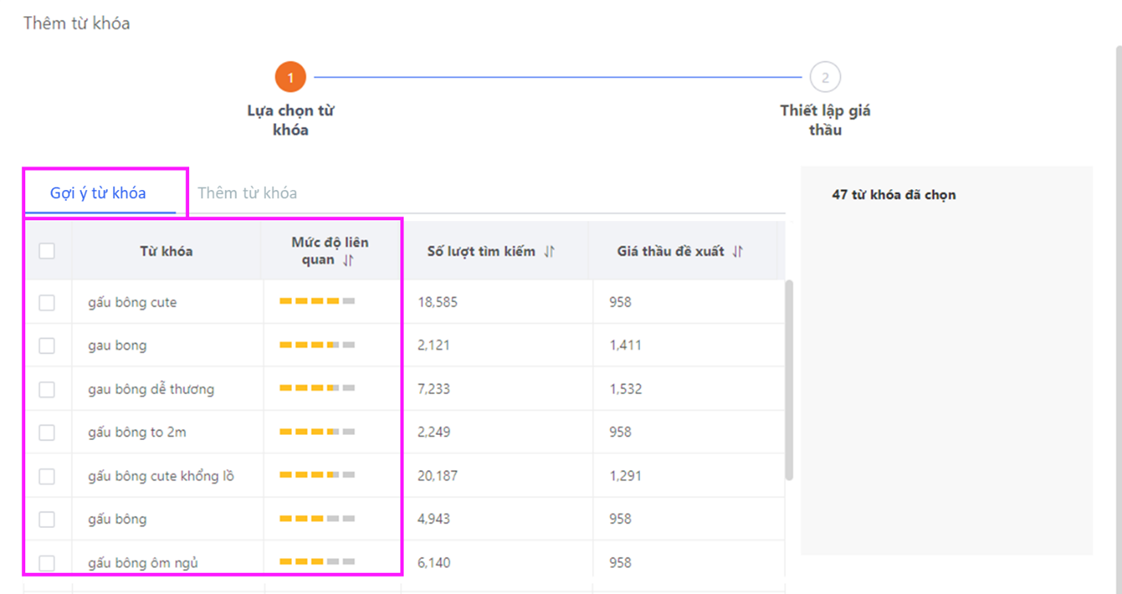
Task: Click step 1 circle Lựa chọn từ khóa
Action: coord(291,77)
